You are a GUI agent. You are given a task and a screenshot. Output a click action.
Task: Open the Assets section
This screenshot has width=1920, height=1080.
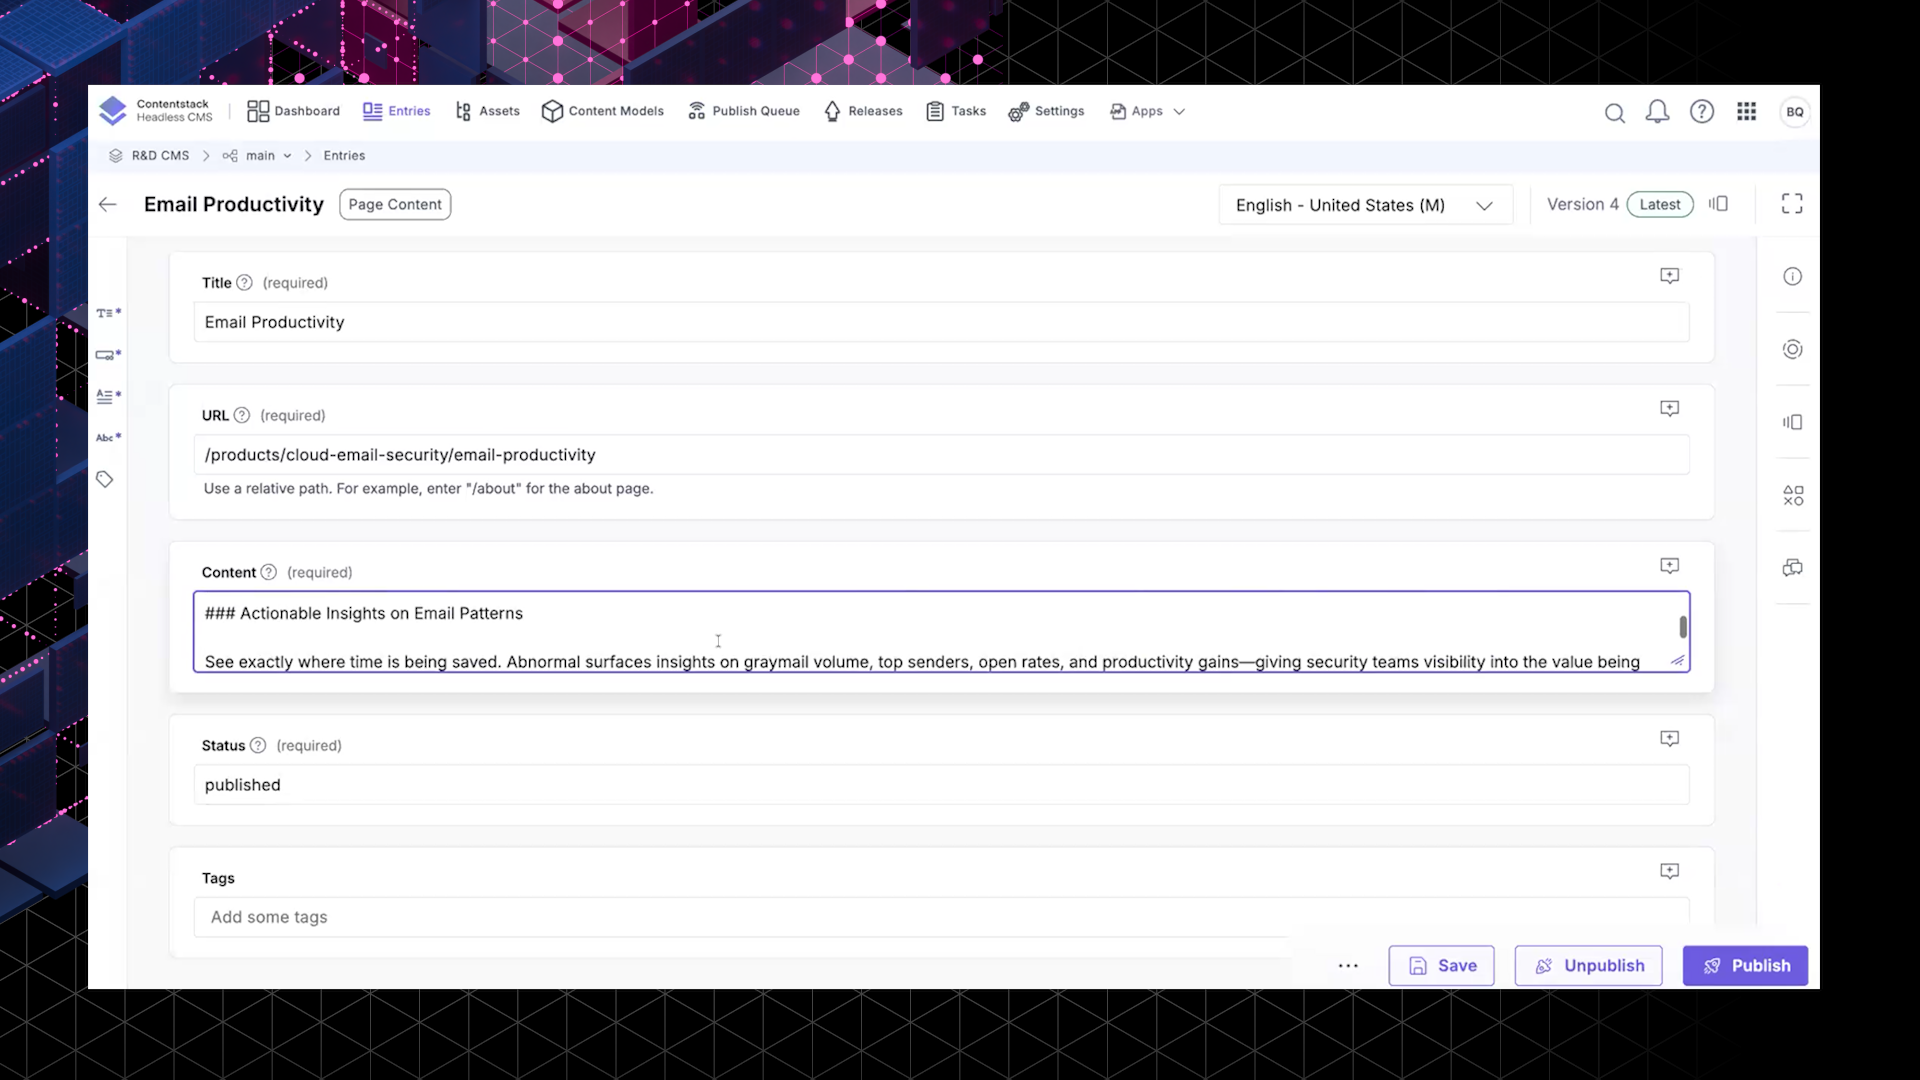point(487,111)
